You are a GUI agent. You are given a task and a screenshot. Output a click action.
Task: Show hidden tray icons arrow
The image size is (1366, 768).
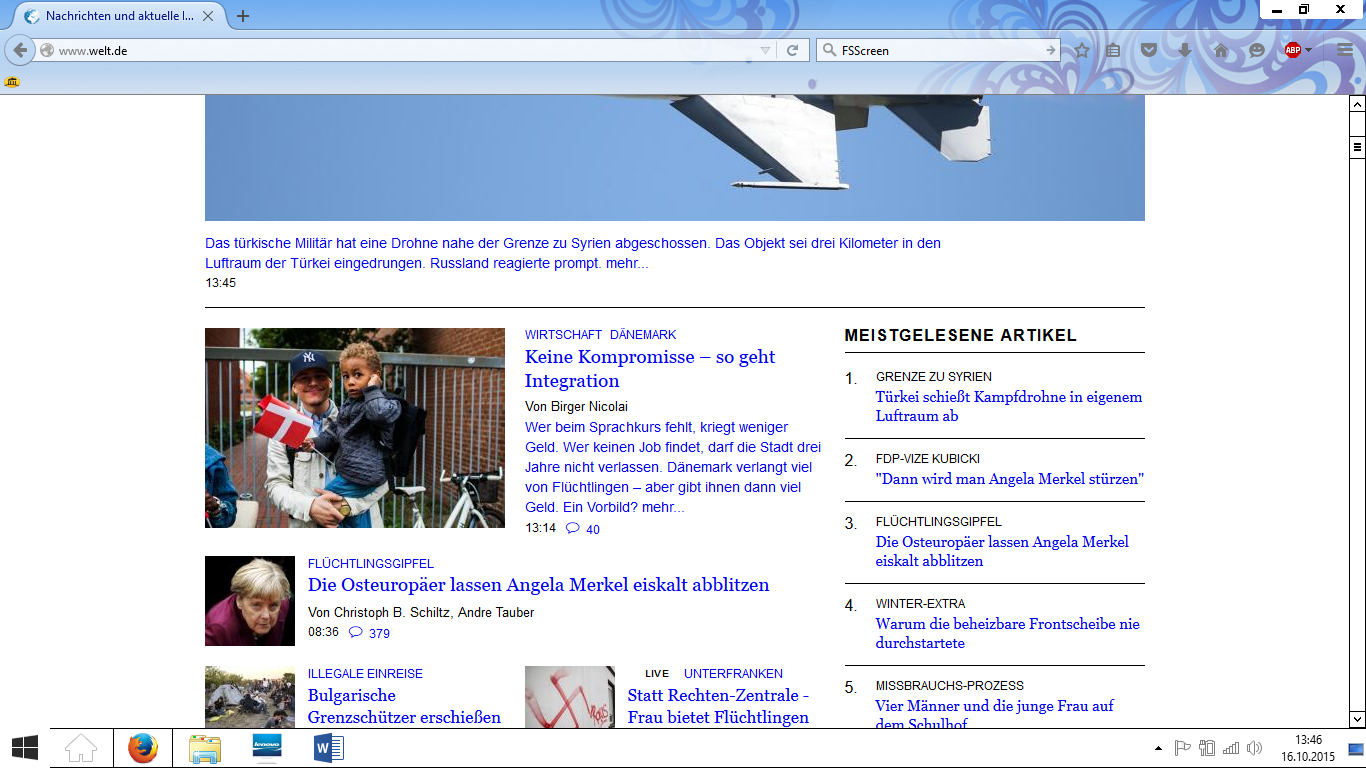pyautogui.click(x=1159, y=748)
